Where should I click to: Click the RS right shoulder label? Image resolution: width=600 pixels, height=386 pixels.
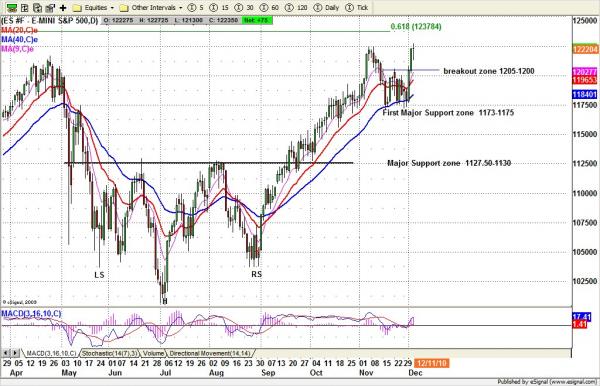256,274
